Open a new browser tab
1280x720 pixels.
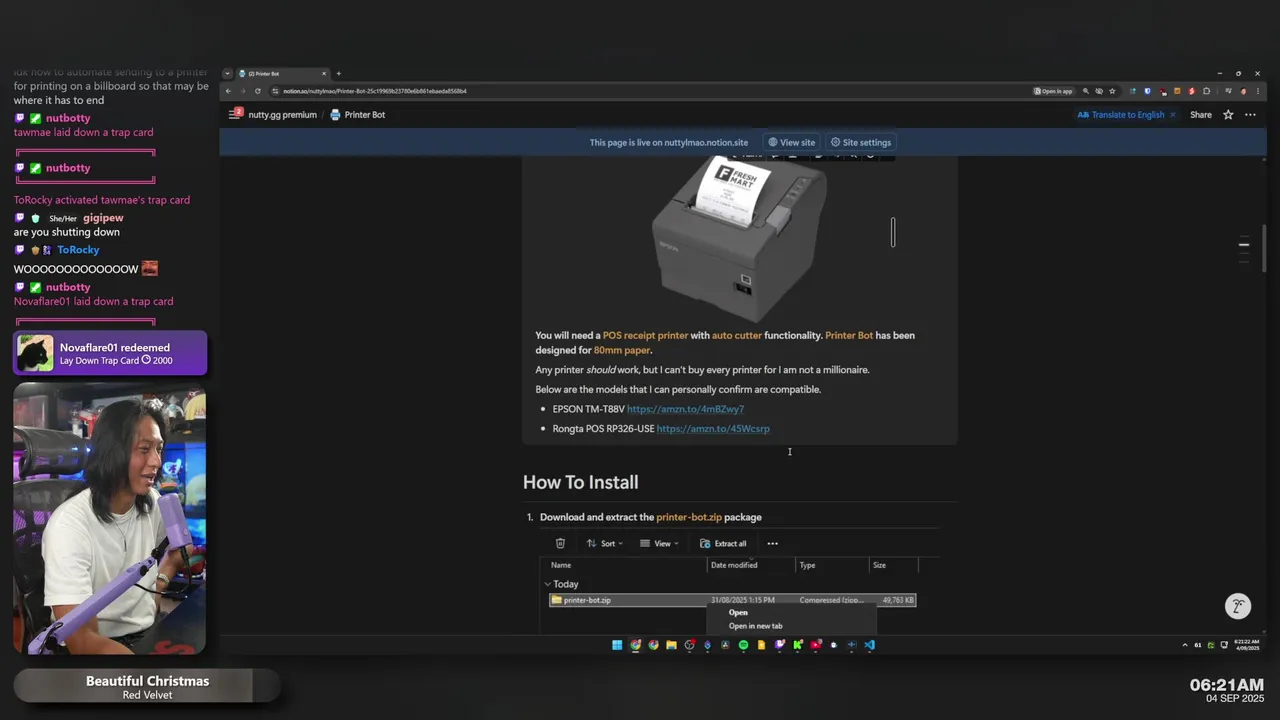click(x=338, y=73)
